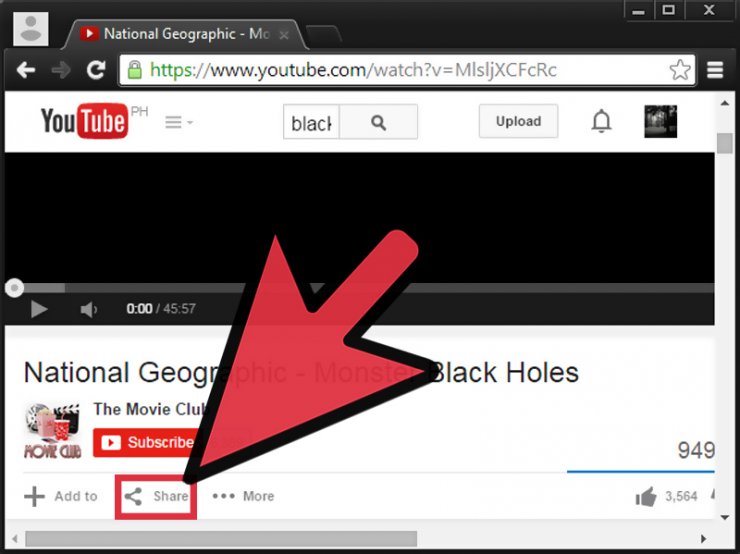This screenshot has width=740, height=554.
Task: Close the National Geographic tab
Action: pos(284,35)
